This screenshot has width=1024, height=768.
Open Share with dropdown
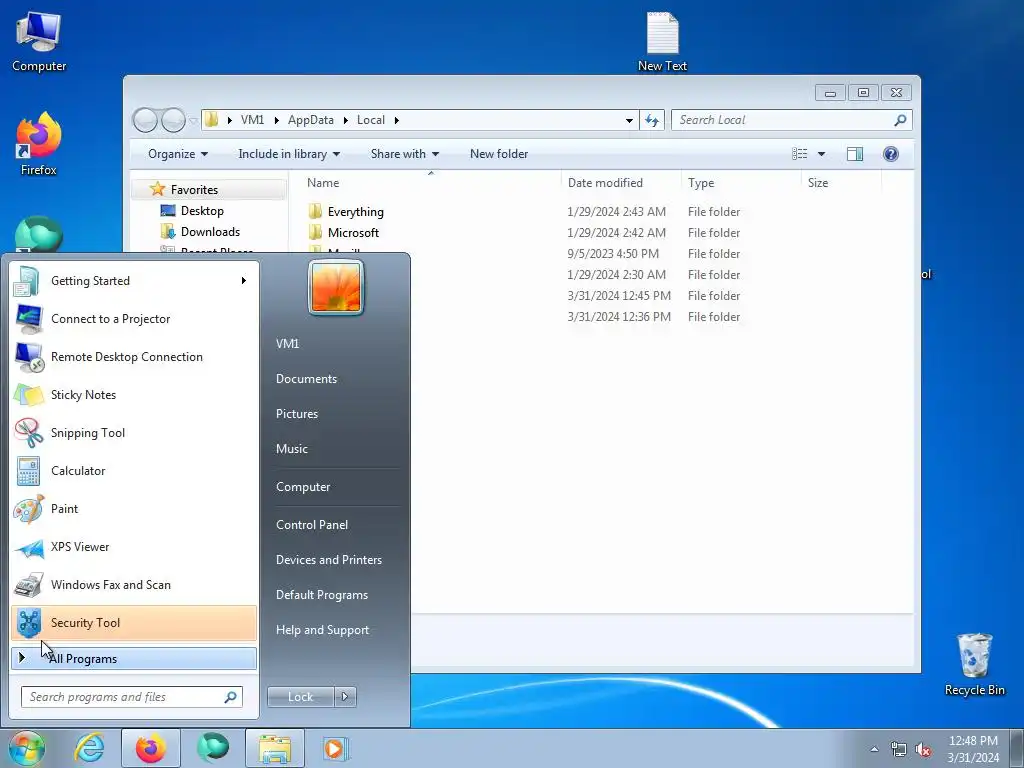click(x=405, y=153)
